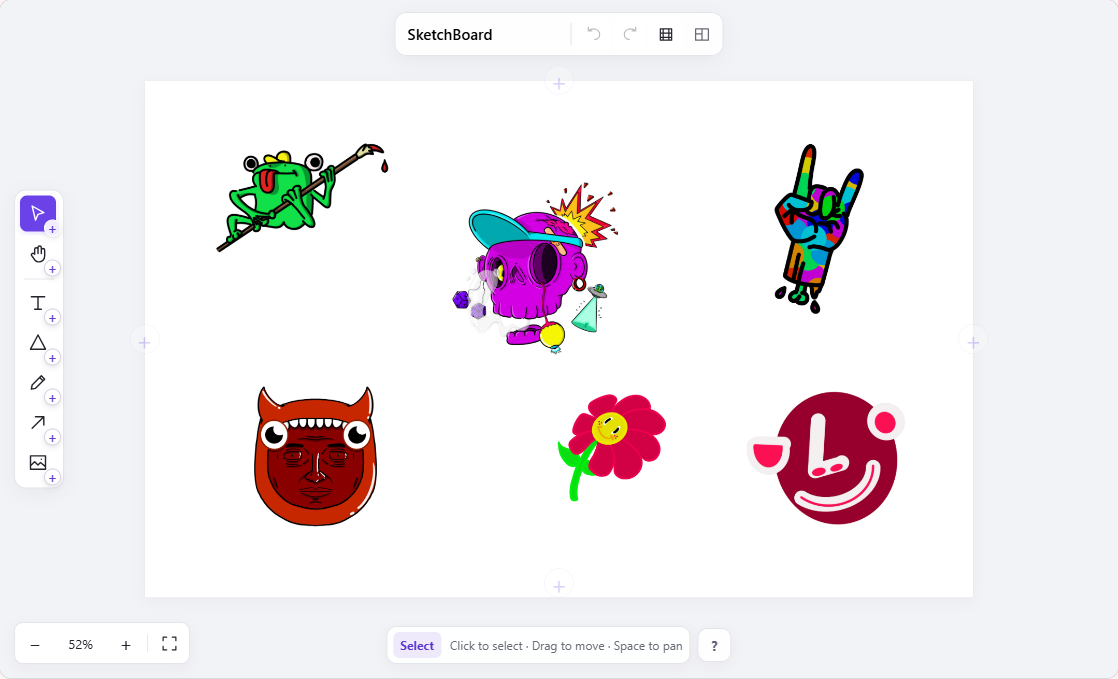
Task: Expand plus badge on Text tool
Action: point(52,318)
